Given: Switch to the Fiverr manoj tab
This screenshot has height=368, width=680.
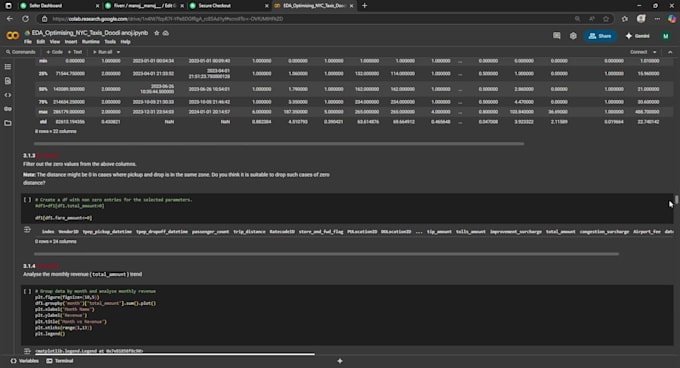Looking at the screenshot, I should pos(143,6).
